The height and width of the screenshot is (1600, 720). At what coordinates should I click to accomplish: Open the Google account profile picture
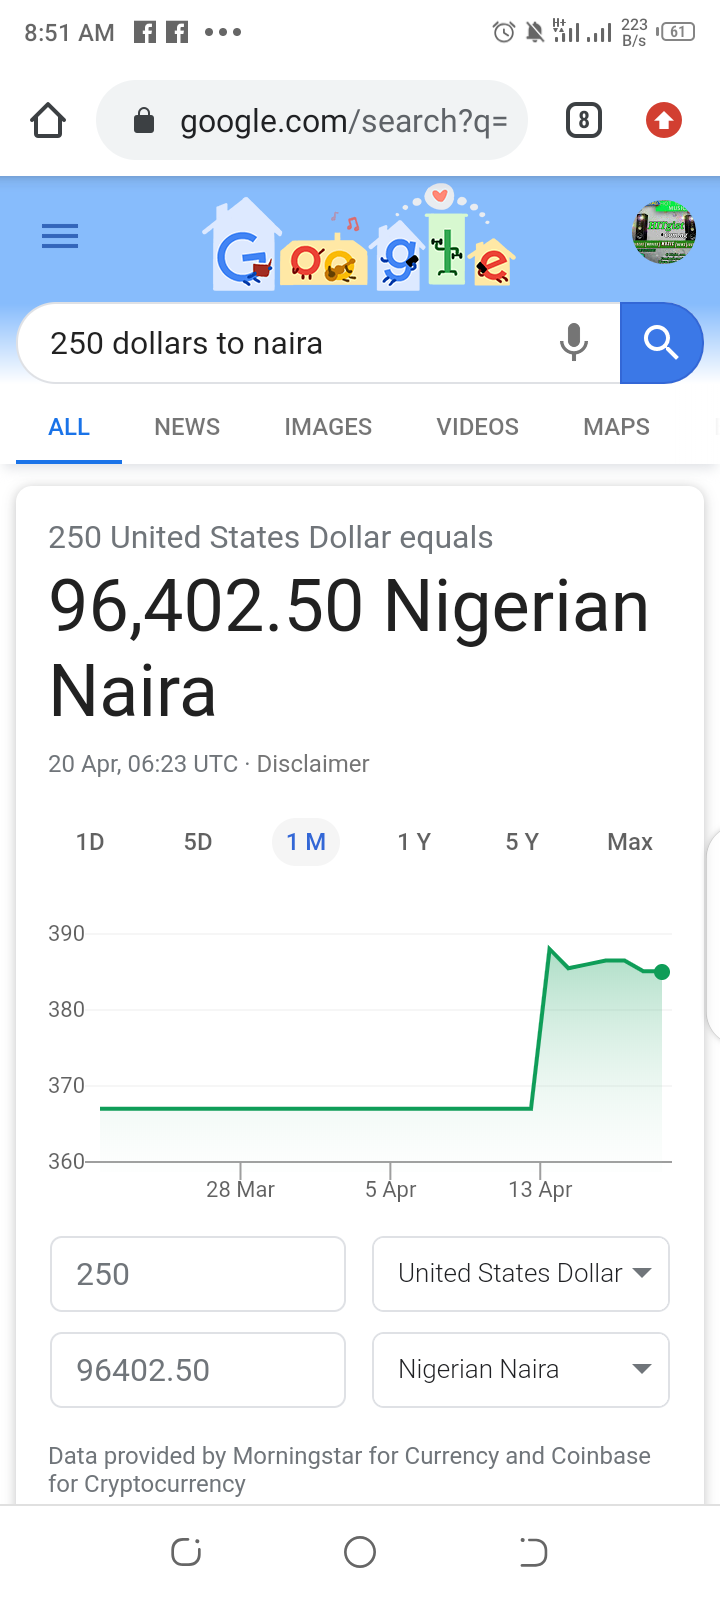coord(664,232)
